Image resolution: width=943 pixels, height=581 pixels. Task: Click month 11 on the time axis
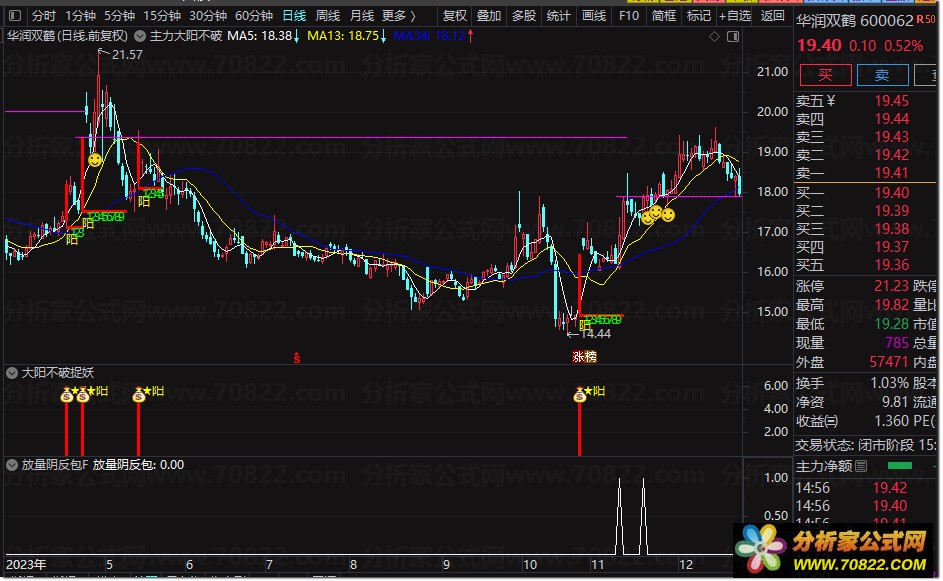tap(597, 565)
